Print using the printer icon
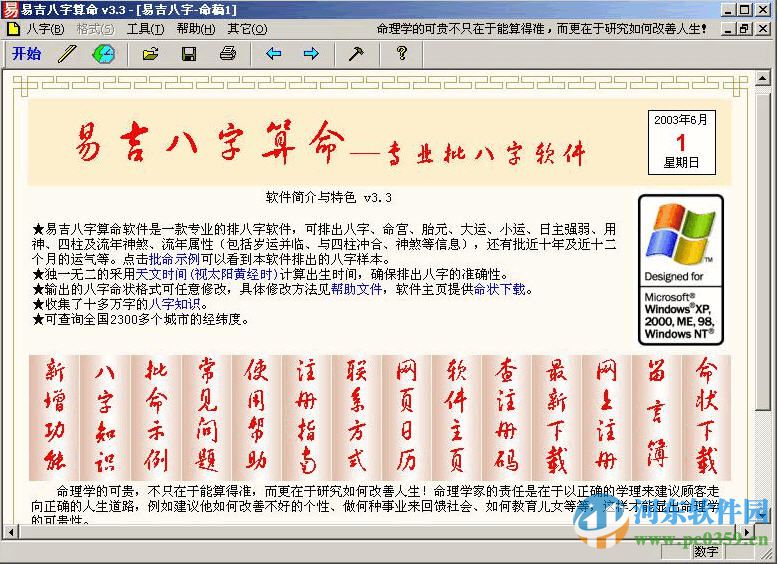 click(228, 53)
